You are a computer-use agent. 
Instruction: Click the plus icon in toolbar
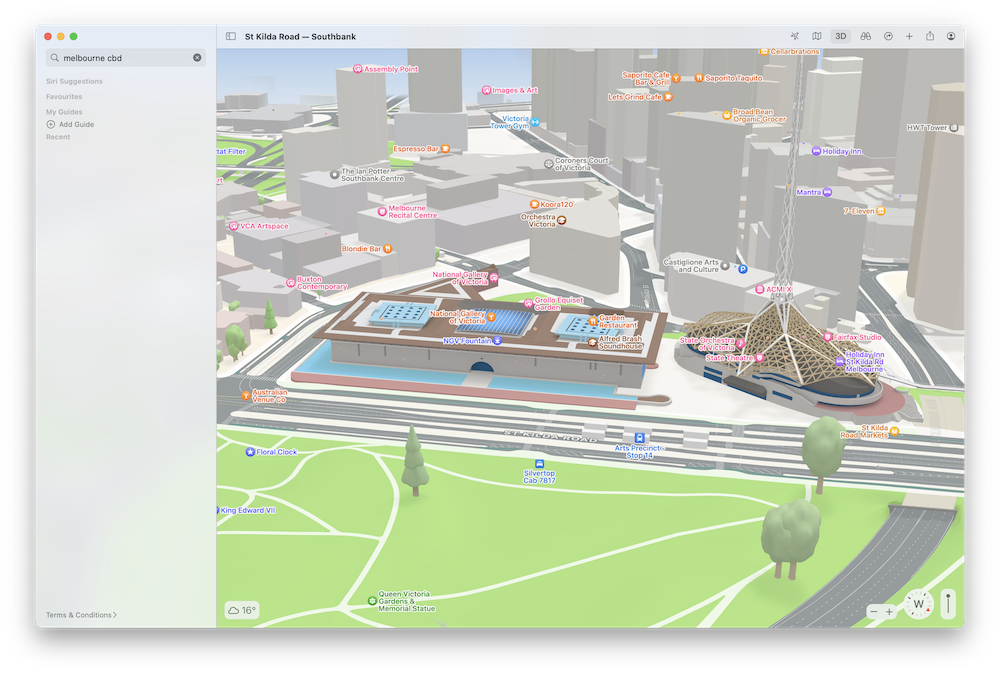tap(909, 36)
